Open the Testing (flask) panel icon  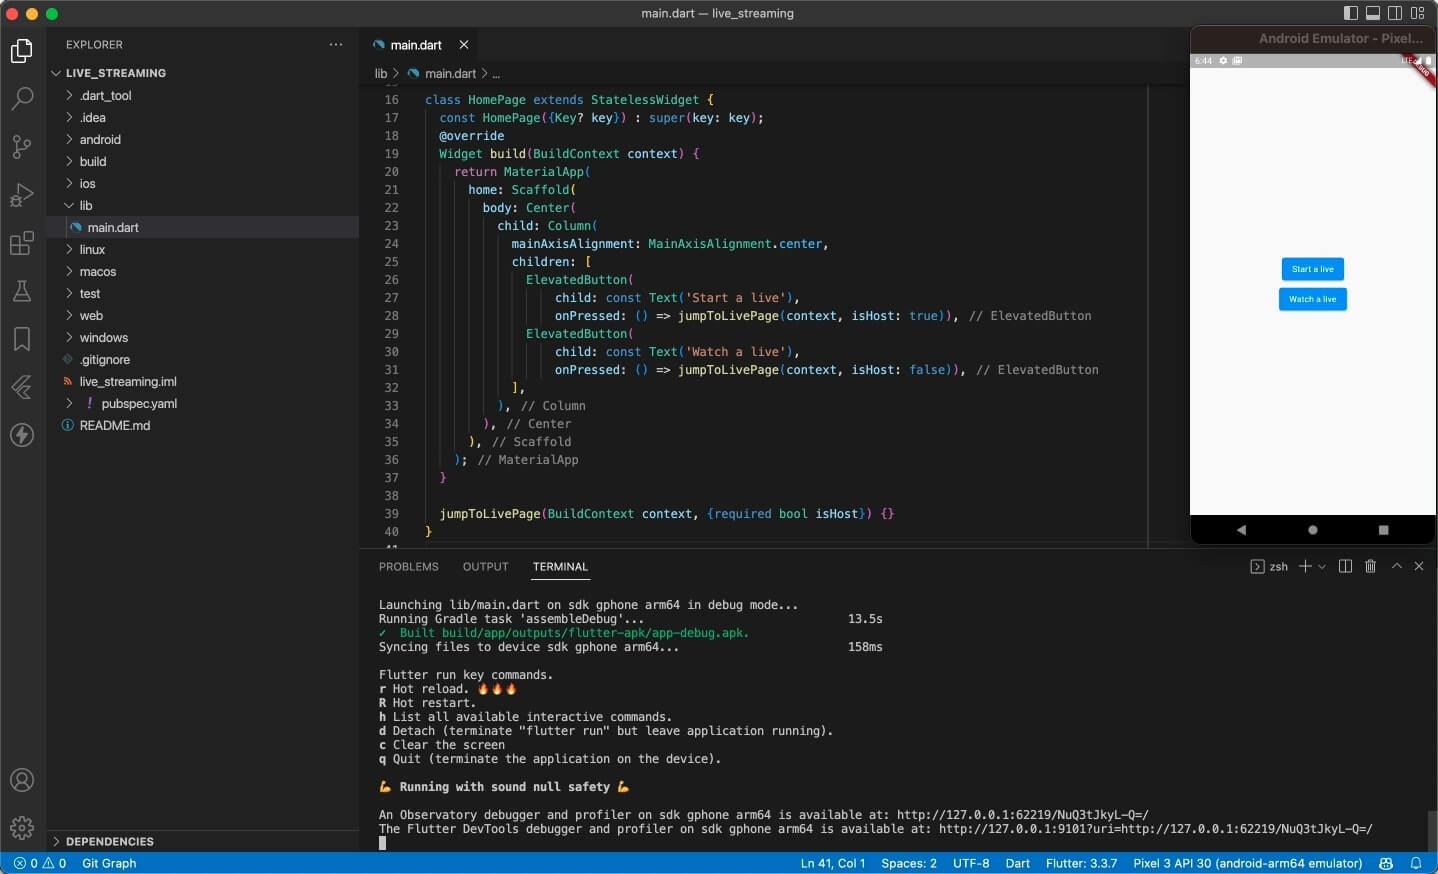point(22,291)
